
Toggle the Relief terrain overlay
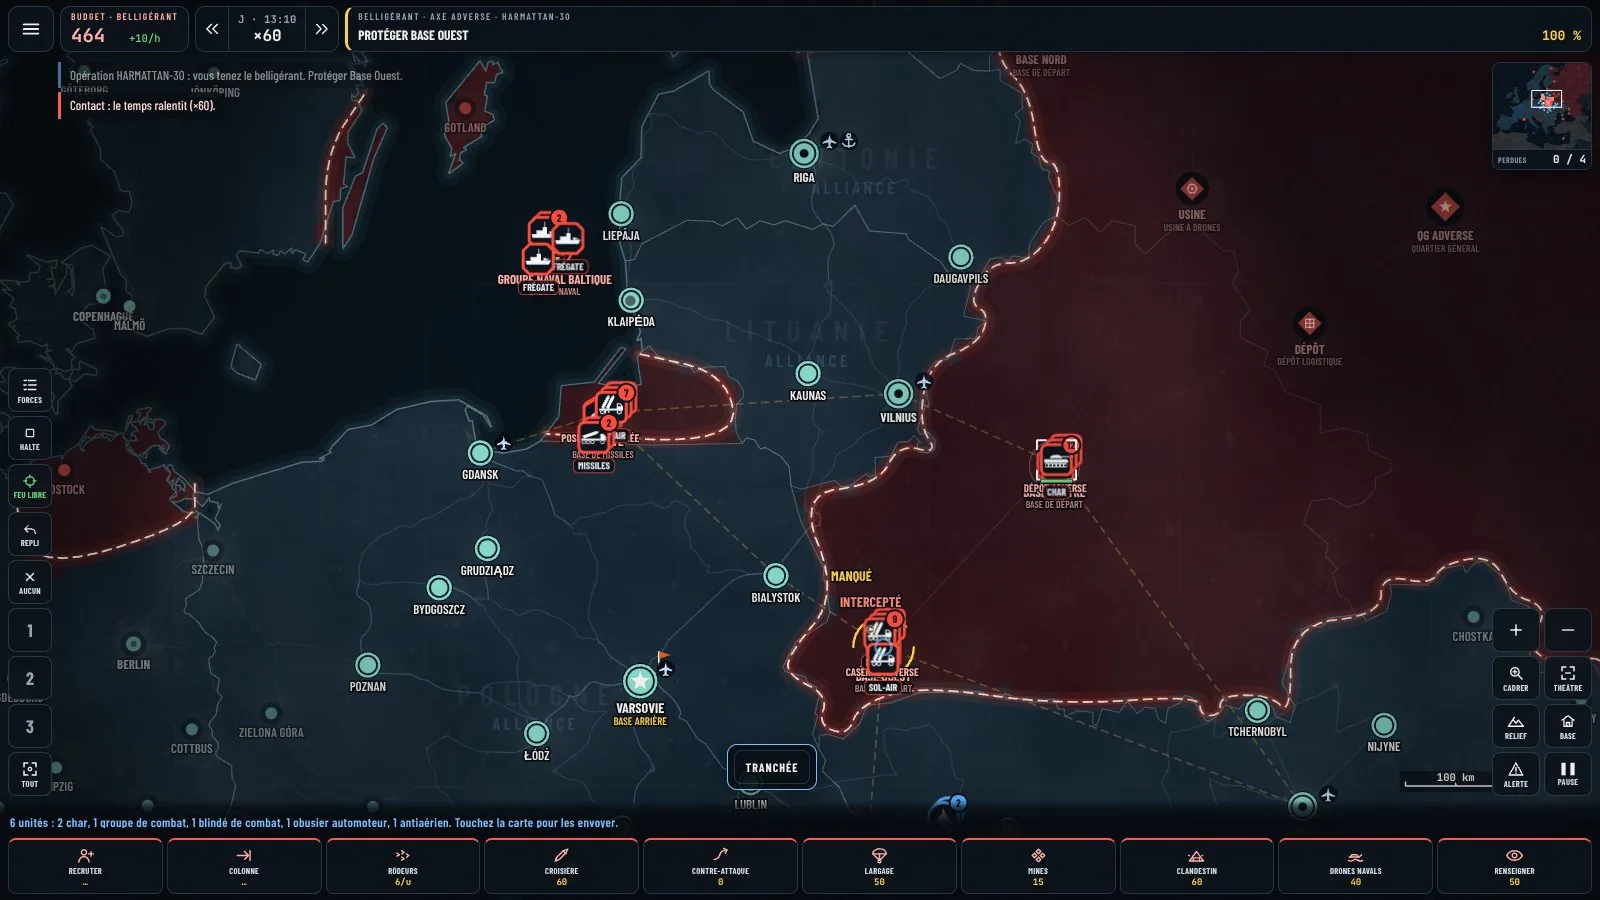[1516, 726]
